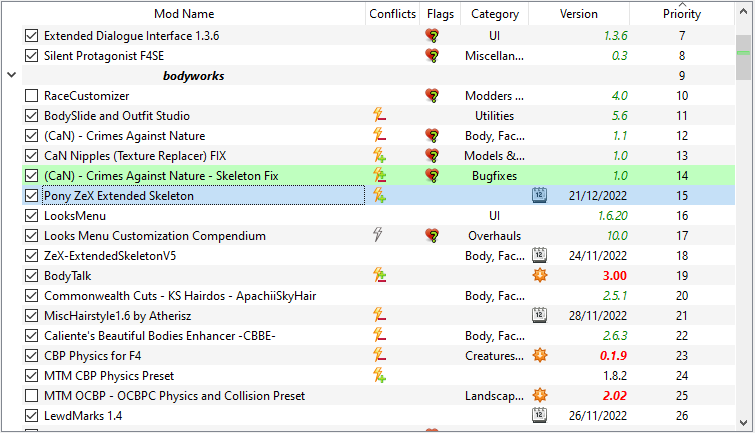Click the conflict lightning icon for BodySlide and Outfit Studio
This screenshot has height=433, width=755.
pyautogui.click(x=379, y=116)
